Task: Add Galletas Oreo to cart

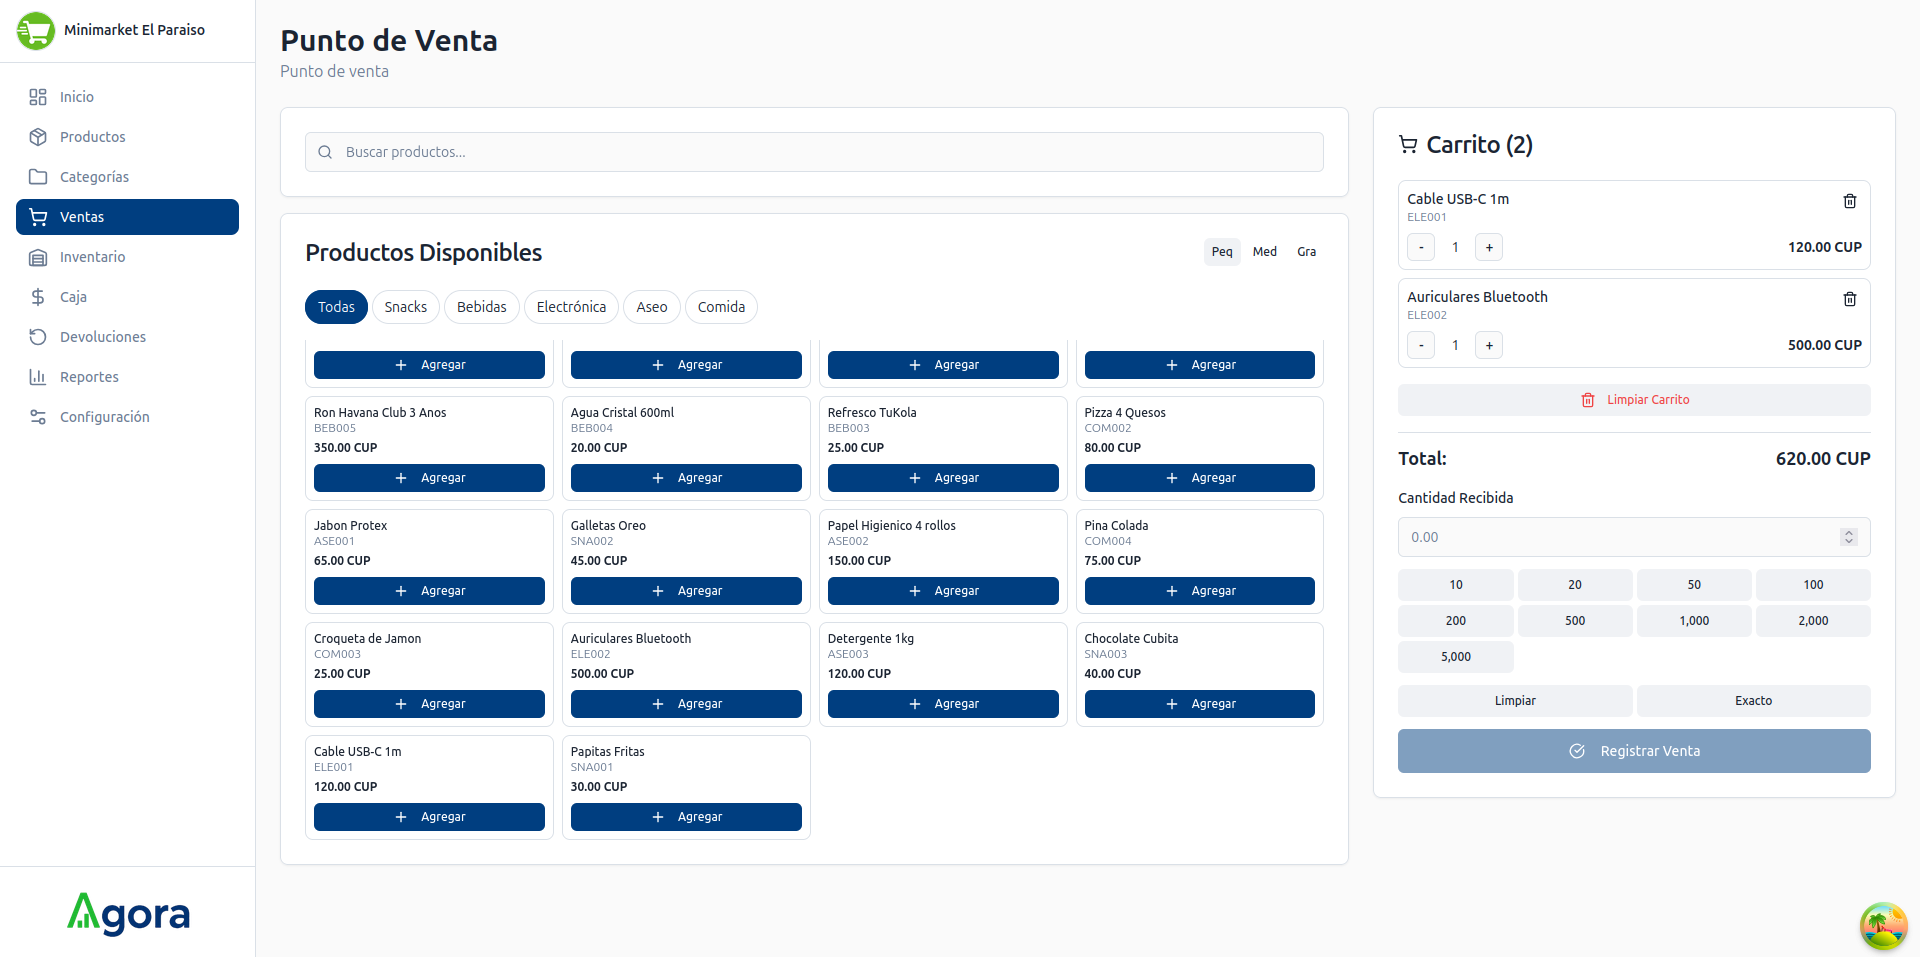Action: pos(686,591)
